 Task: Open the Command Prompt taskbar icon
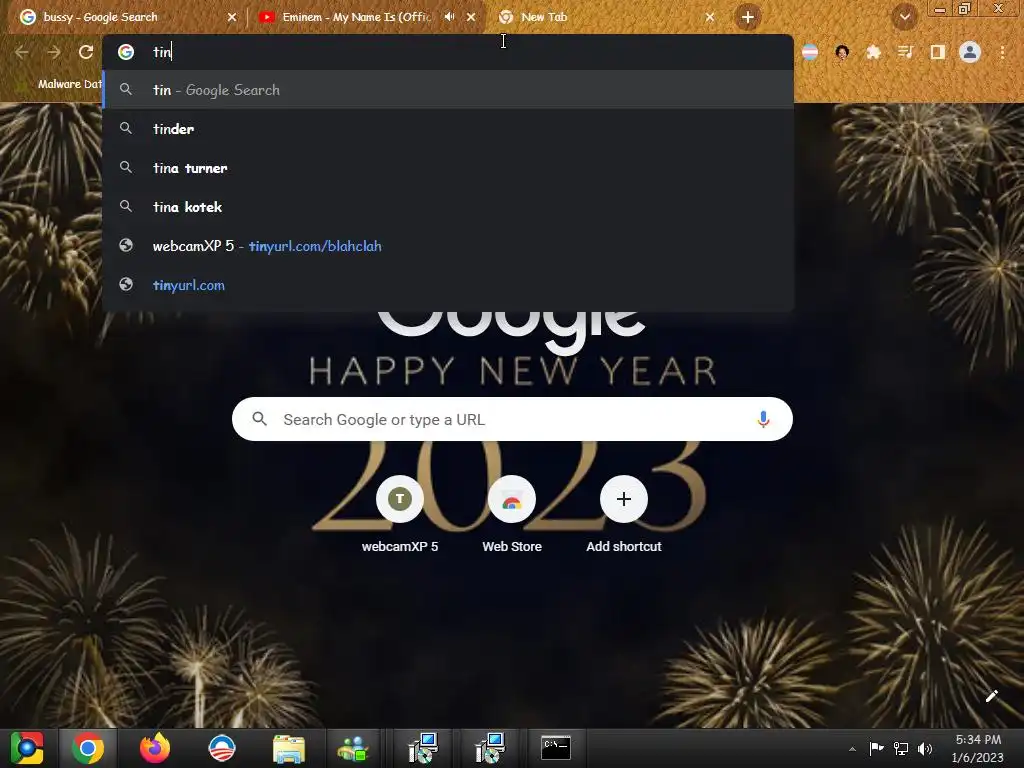(x=556, y=748)
